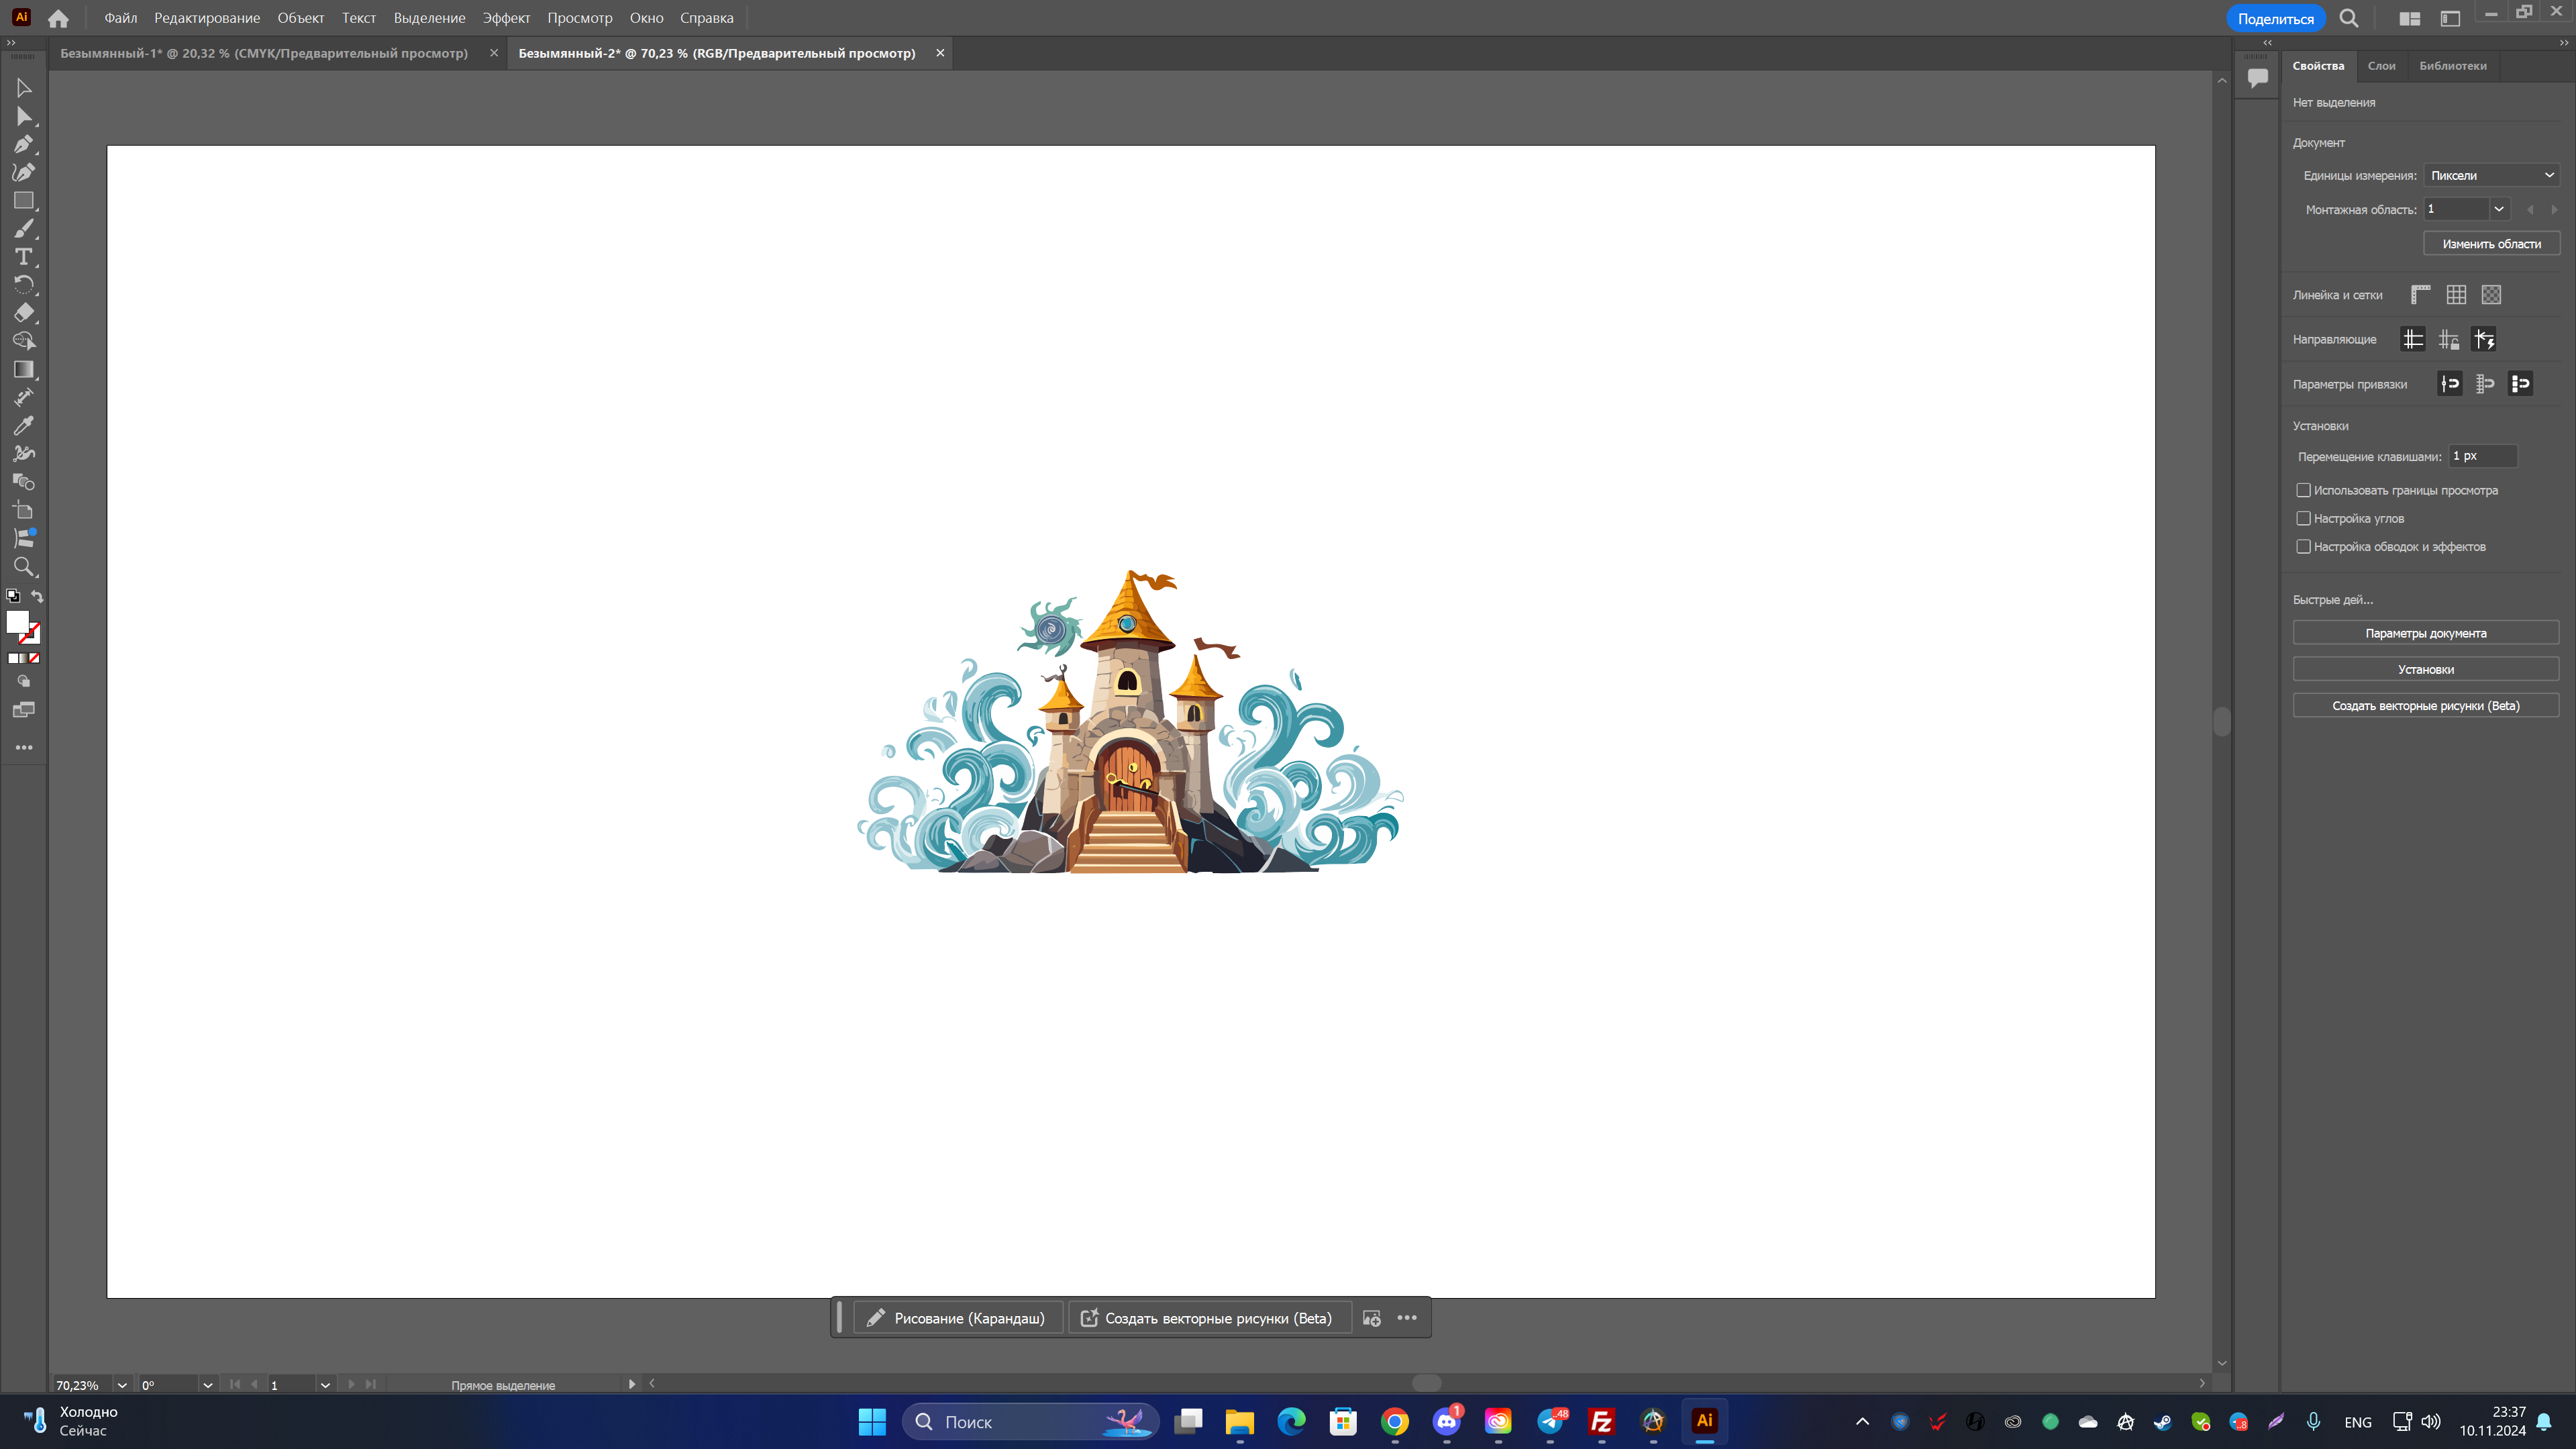Select the Pen tool
2576x1449 pixels.
click(x=24, y=144)
